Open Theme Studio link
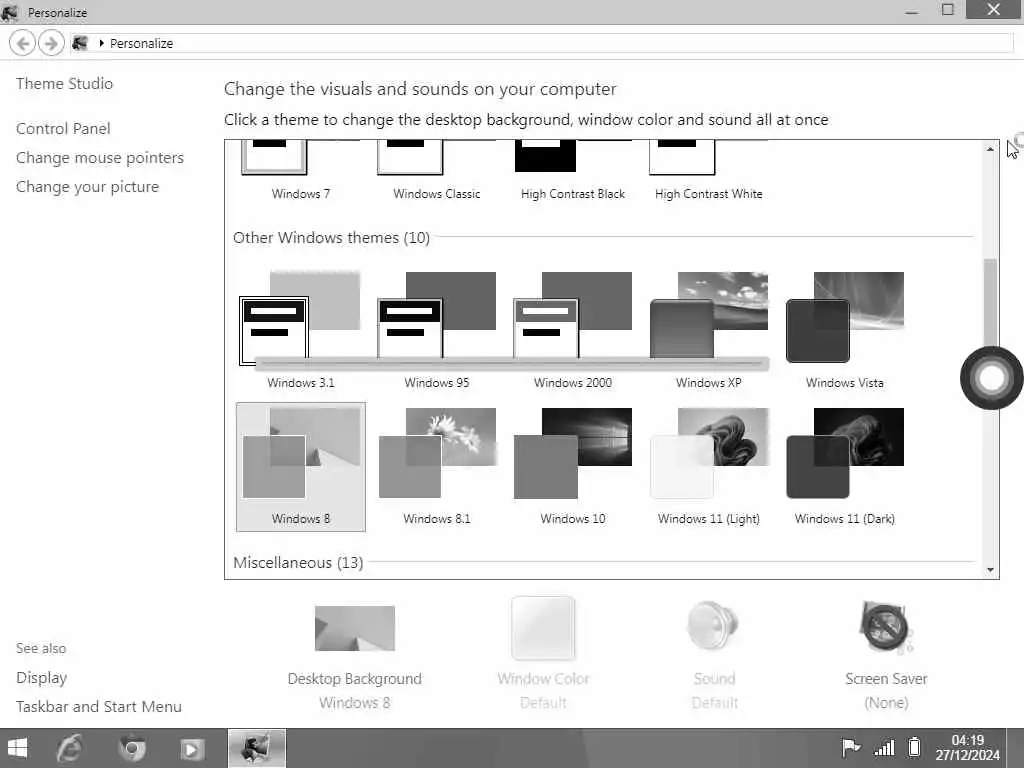The width and height of the screenshot is (1024, 768). [64, 84]
